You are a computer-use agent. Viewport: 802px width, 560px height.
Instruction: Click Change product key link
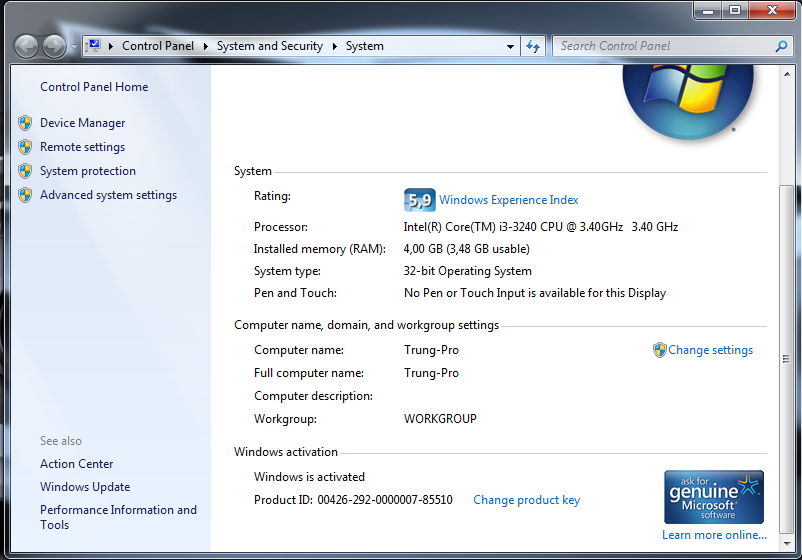(x=526, y=500)
